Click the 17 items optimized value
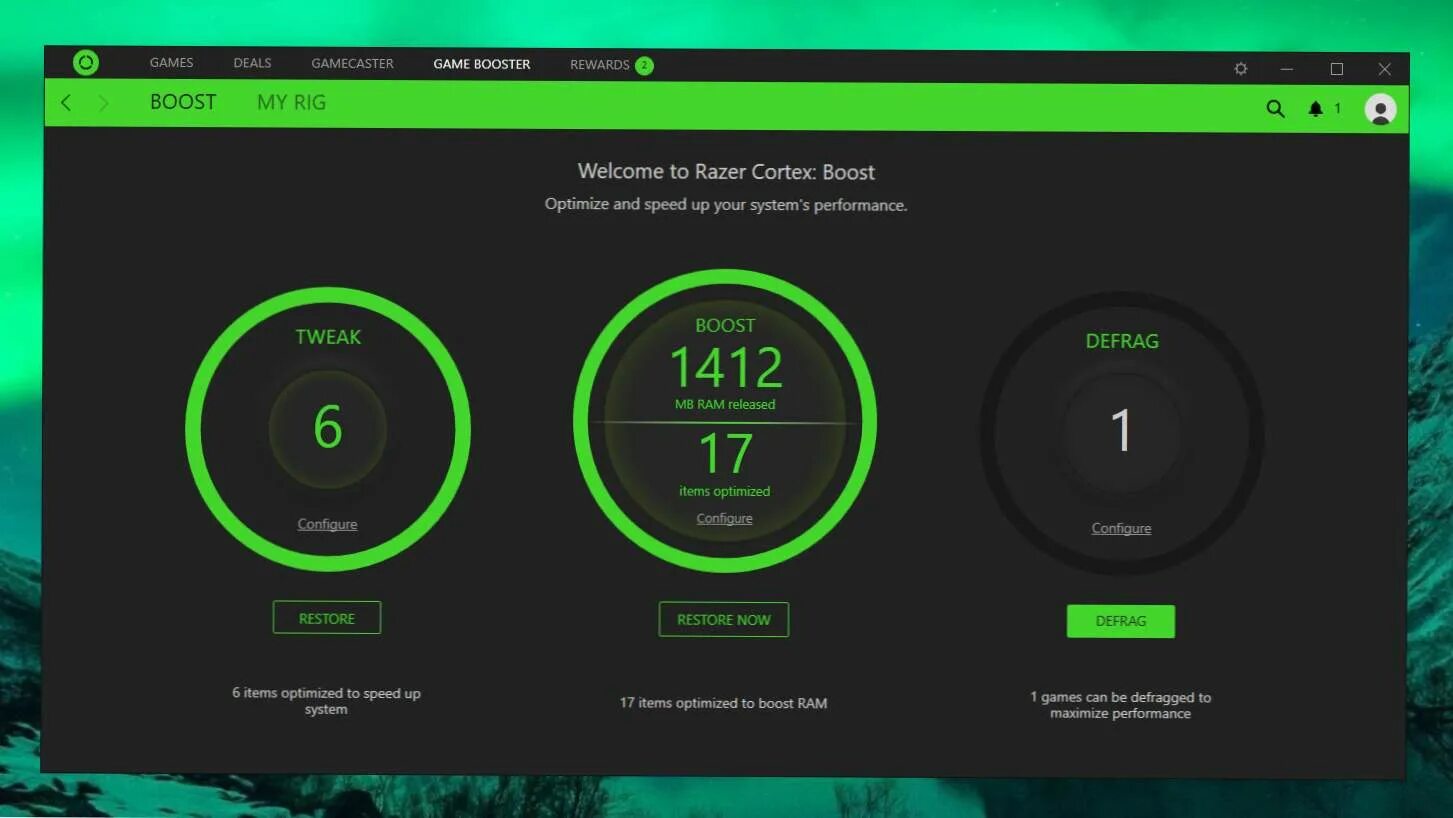1453x818 pixels. point(725,454)
